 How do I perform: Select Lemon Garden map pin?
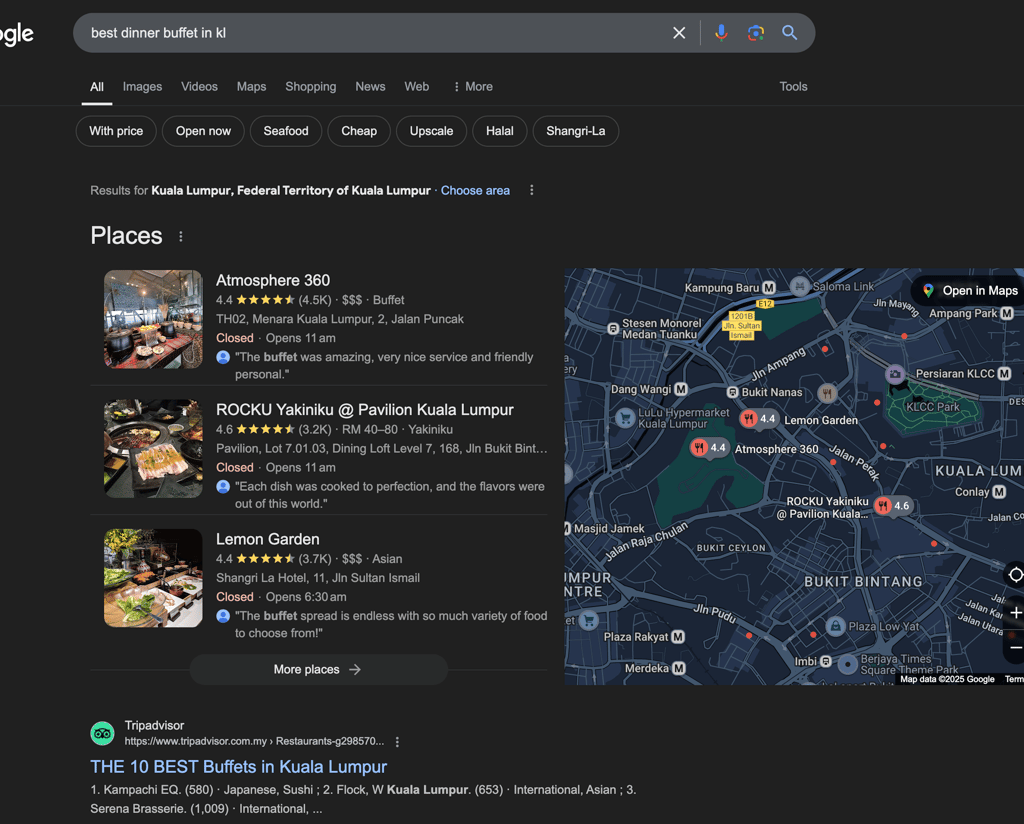758,419
